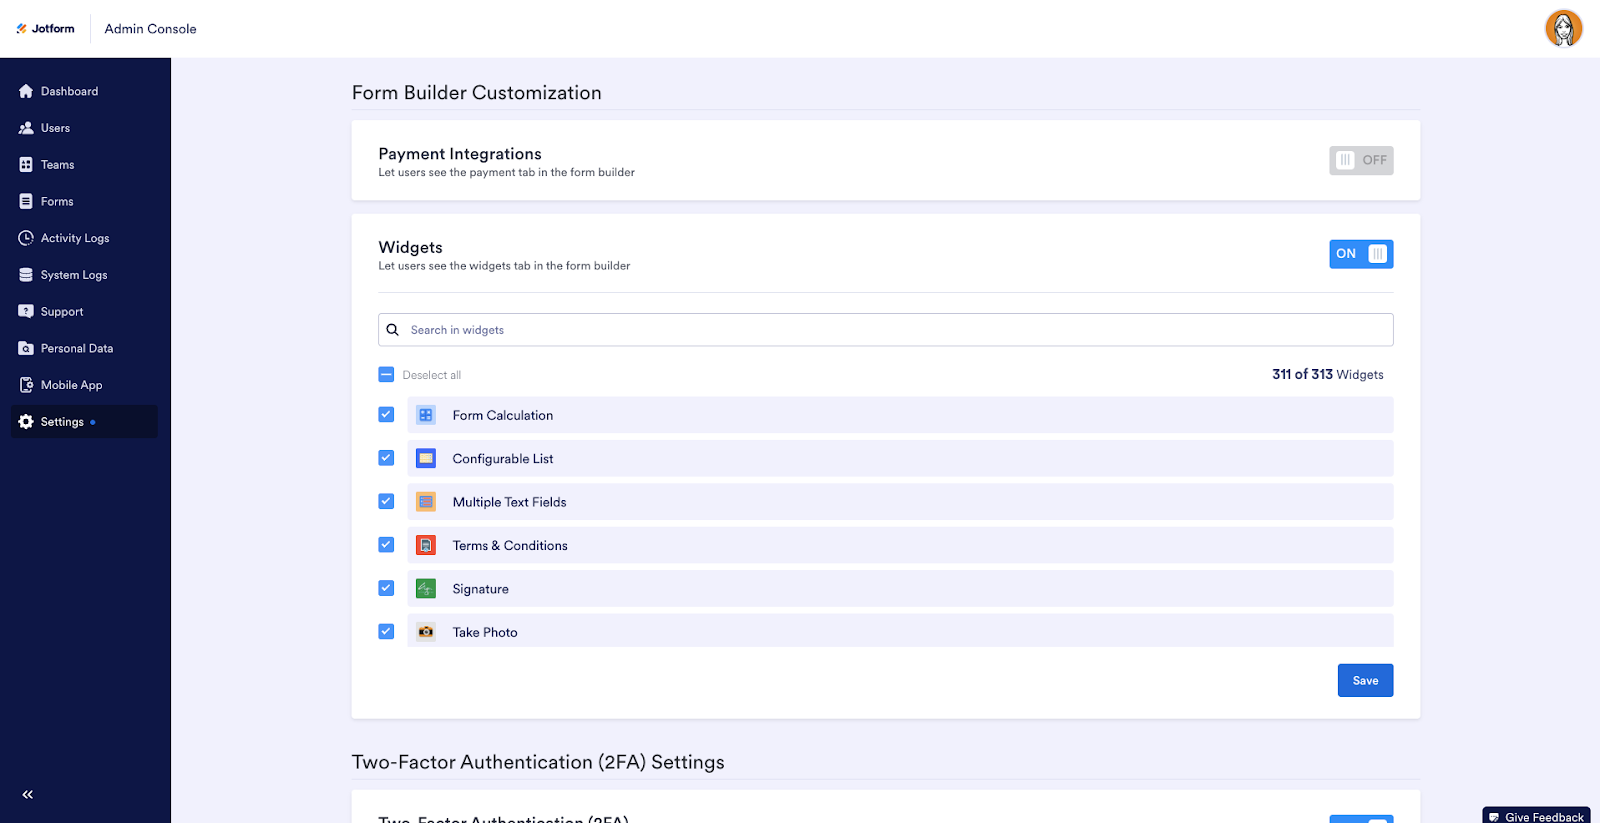Click the Give Feedback button
The width and height of the screenshot is (1600, 823).
(1536, 816)
